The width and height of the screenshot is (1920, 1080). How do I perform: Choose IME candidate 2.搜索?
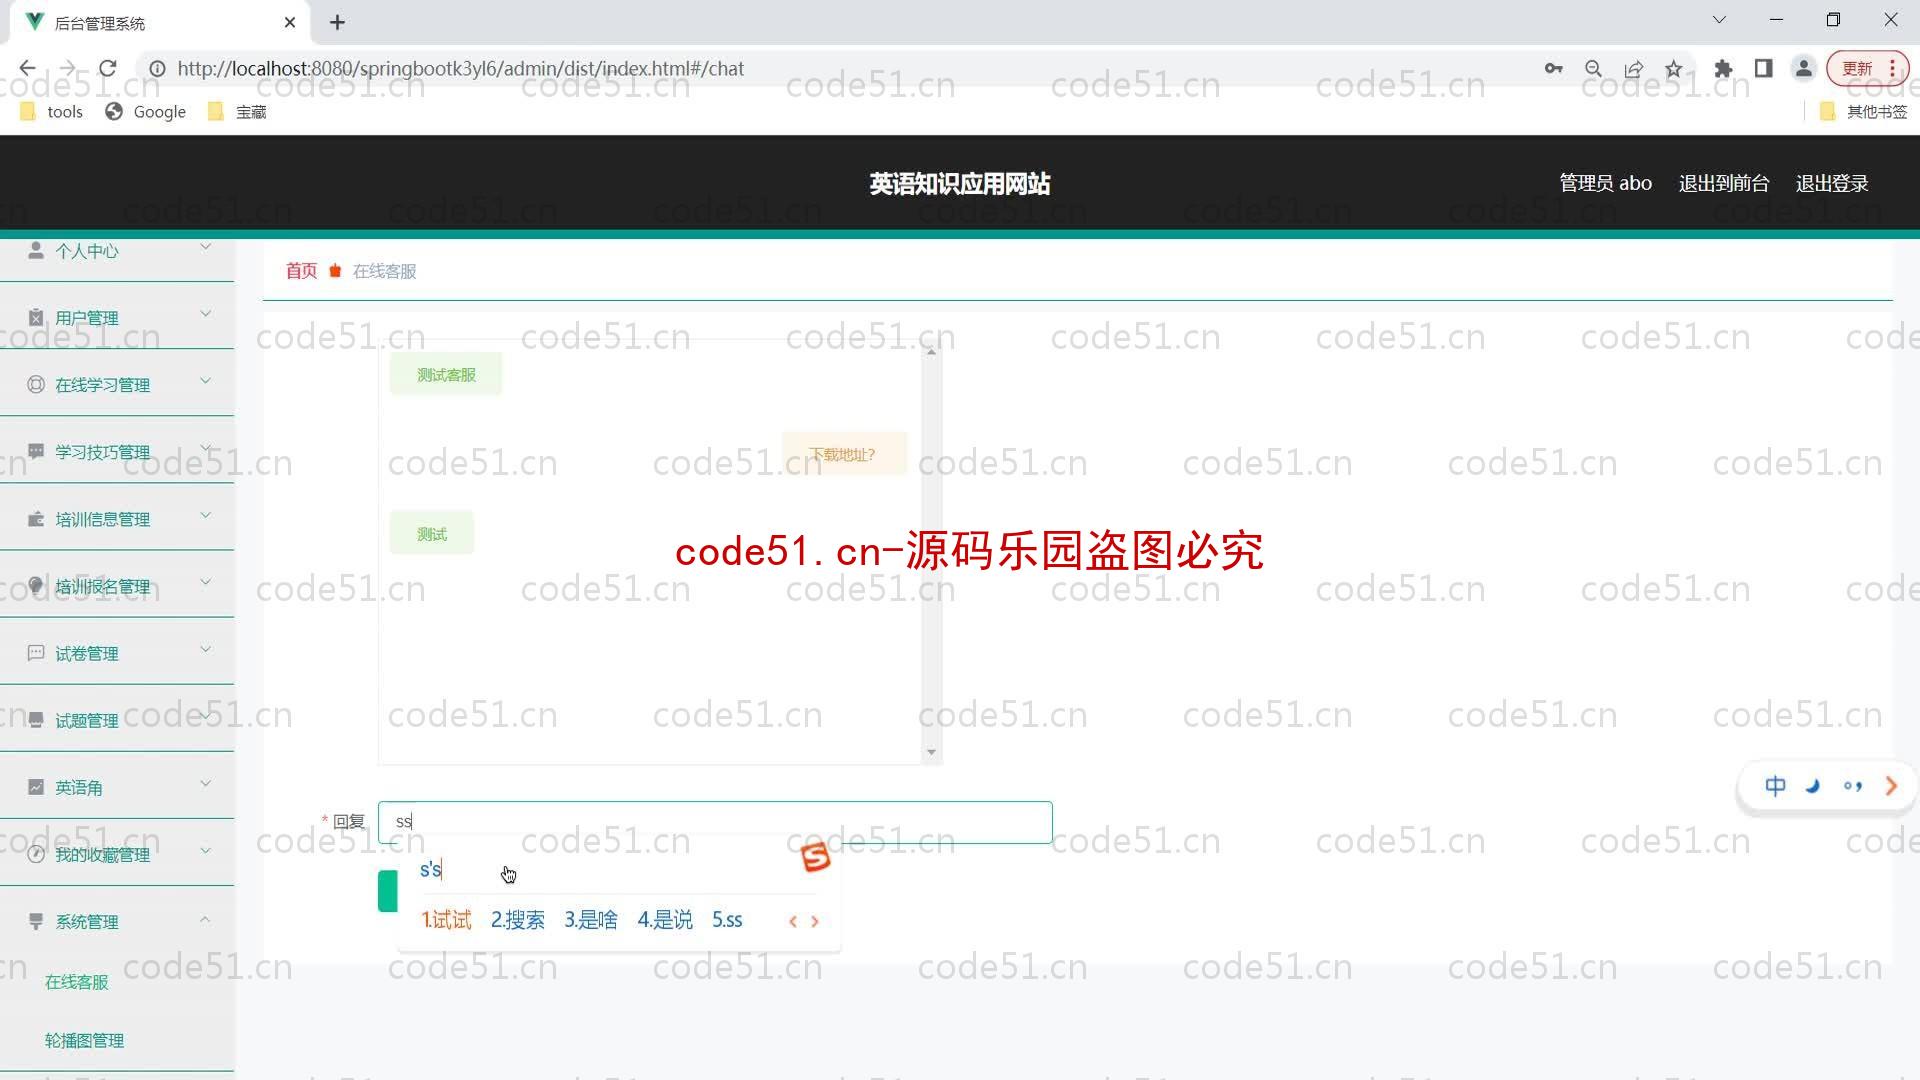[x=517, y=920]
